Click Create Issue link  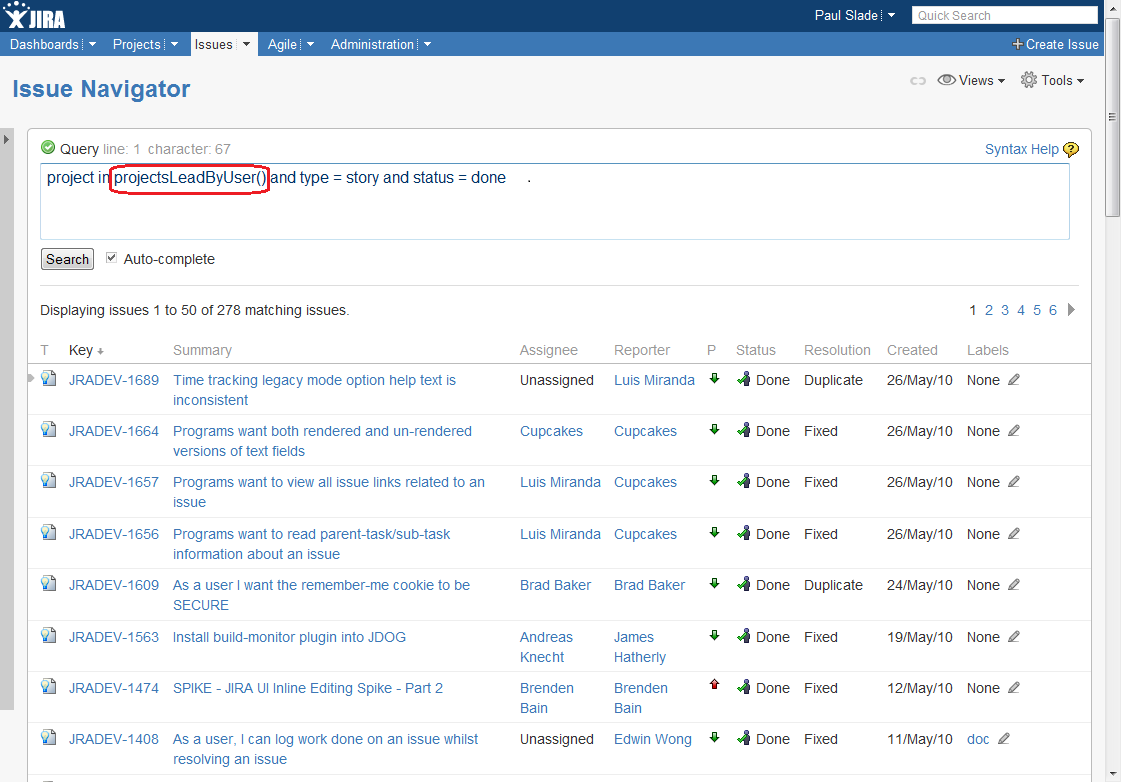point(1062,44)
